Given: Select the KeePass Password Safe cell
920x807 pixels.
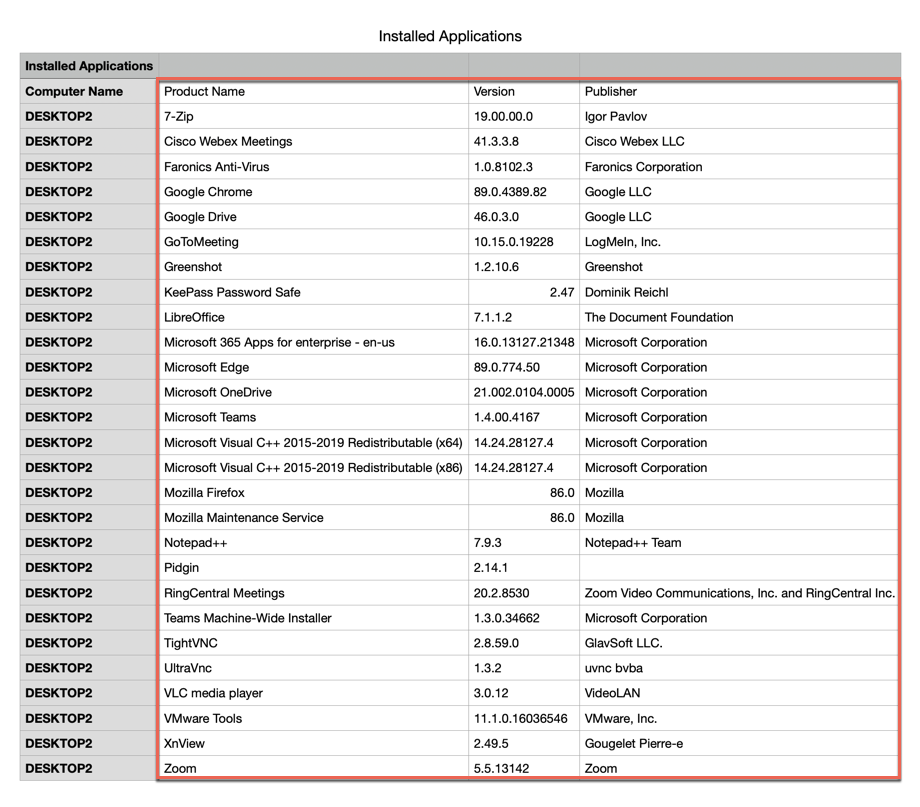Looking at the screenshot, I should 313,292.
